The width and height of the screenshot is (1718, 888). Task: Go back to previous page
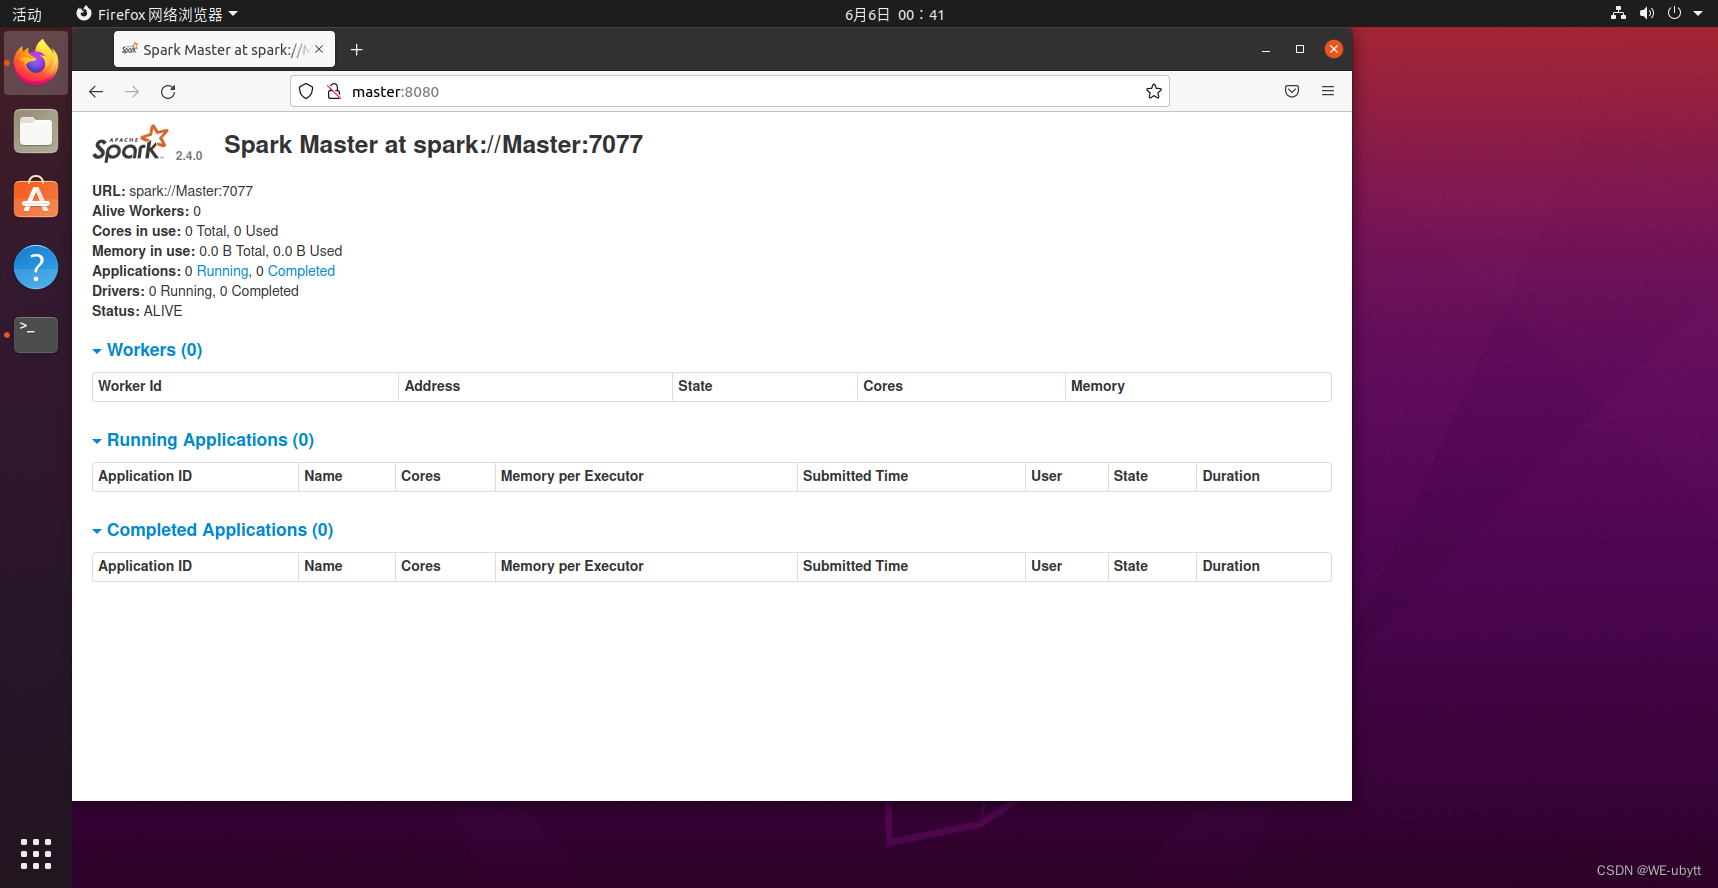[x=96, y=91]
